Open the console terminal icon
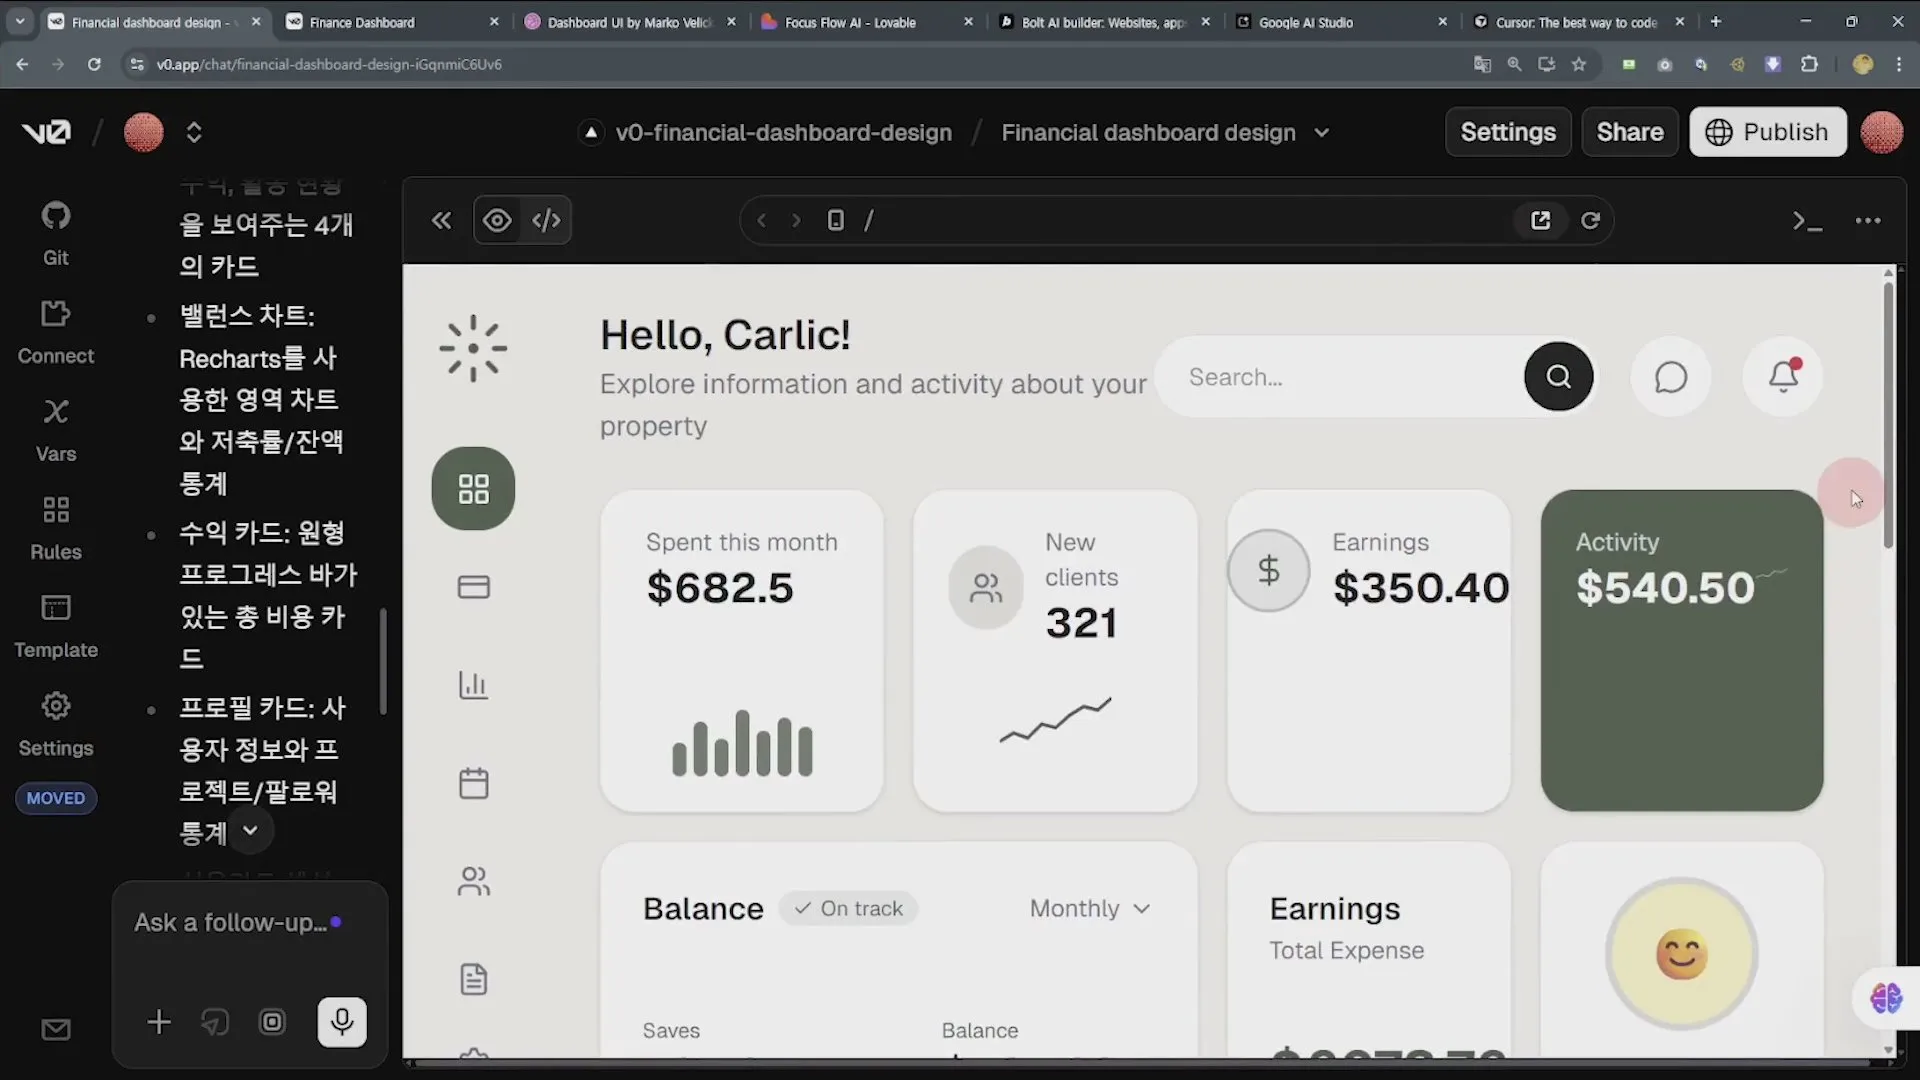The width and height of the screenshot is (1920, 1080). click(x=1807, y=221)
